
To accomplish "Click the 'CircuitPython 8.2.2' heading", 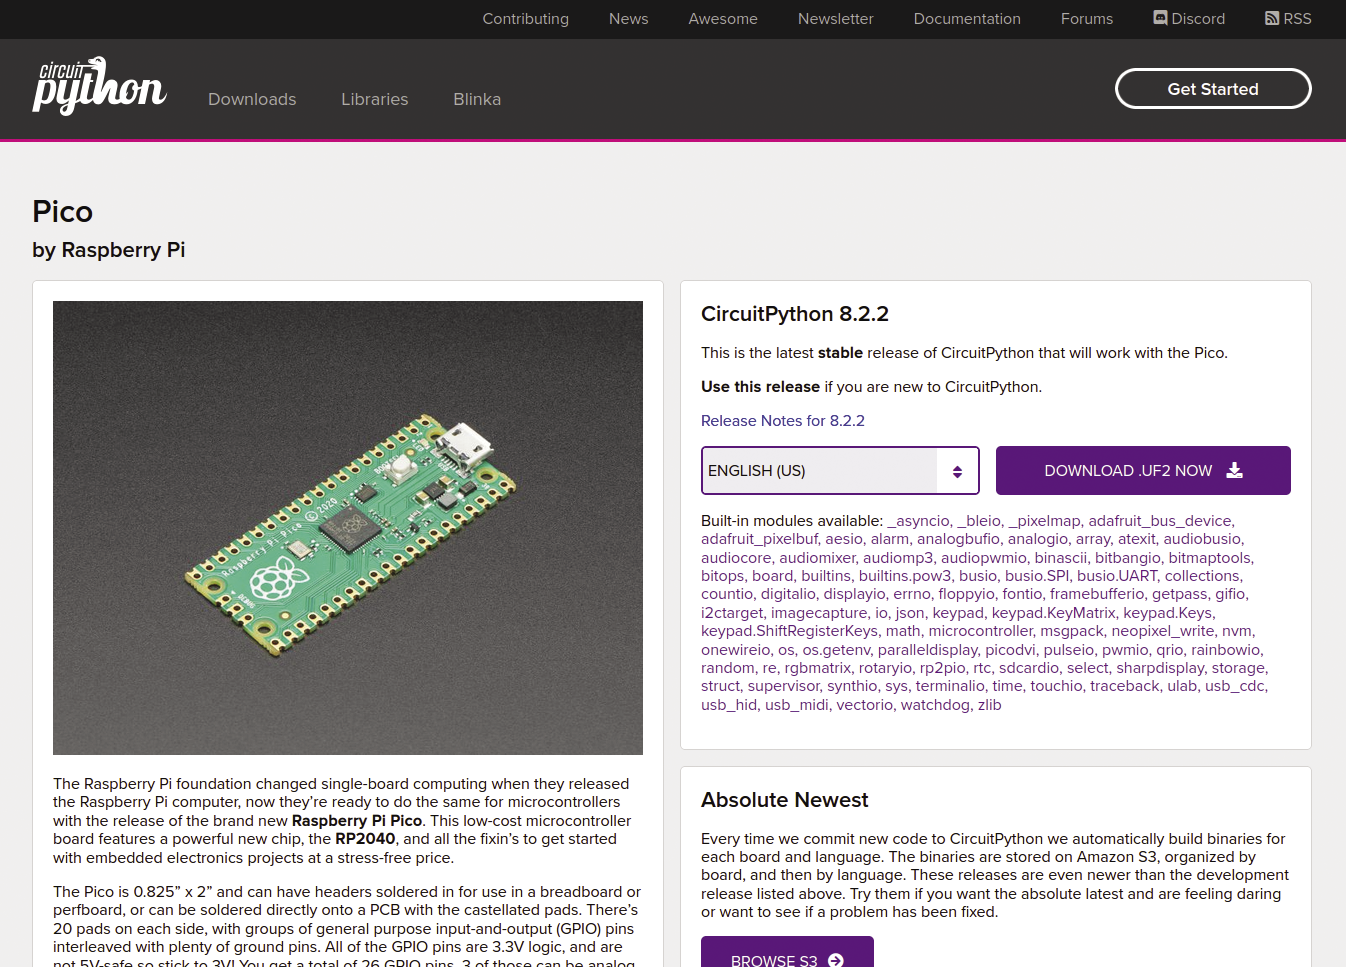I will coord(795,314).
